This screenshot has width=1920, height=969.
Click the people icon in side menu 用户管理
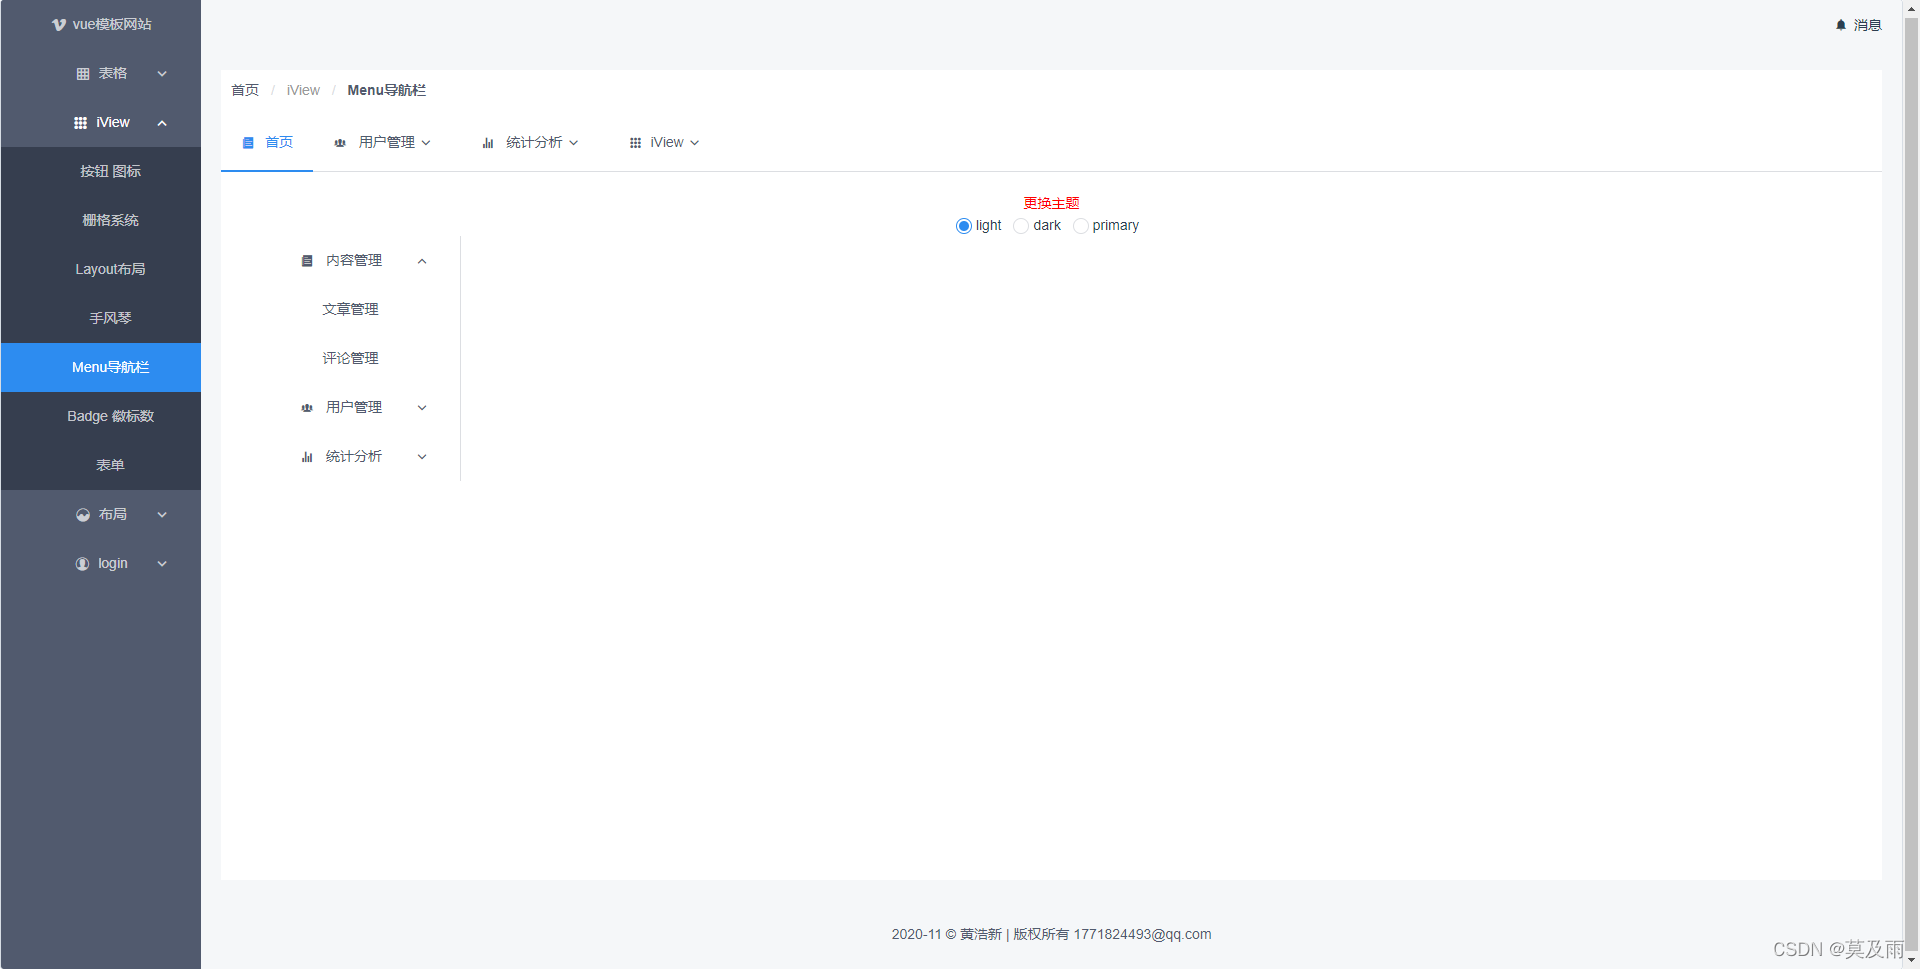pos(307,408)
